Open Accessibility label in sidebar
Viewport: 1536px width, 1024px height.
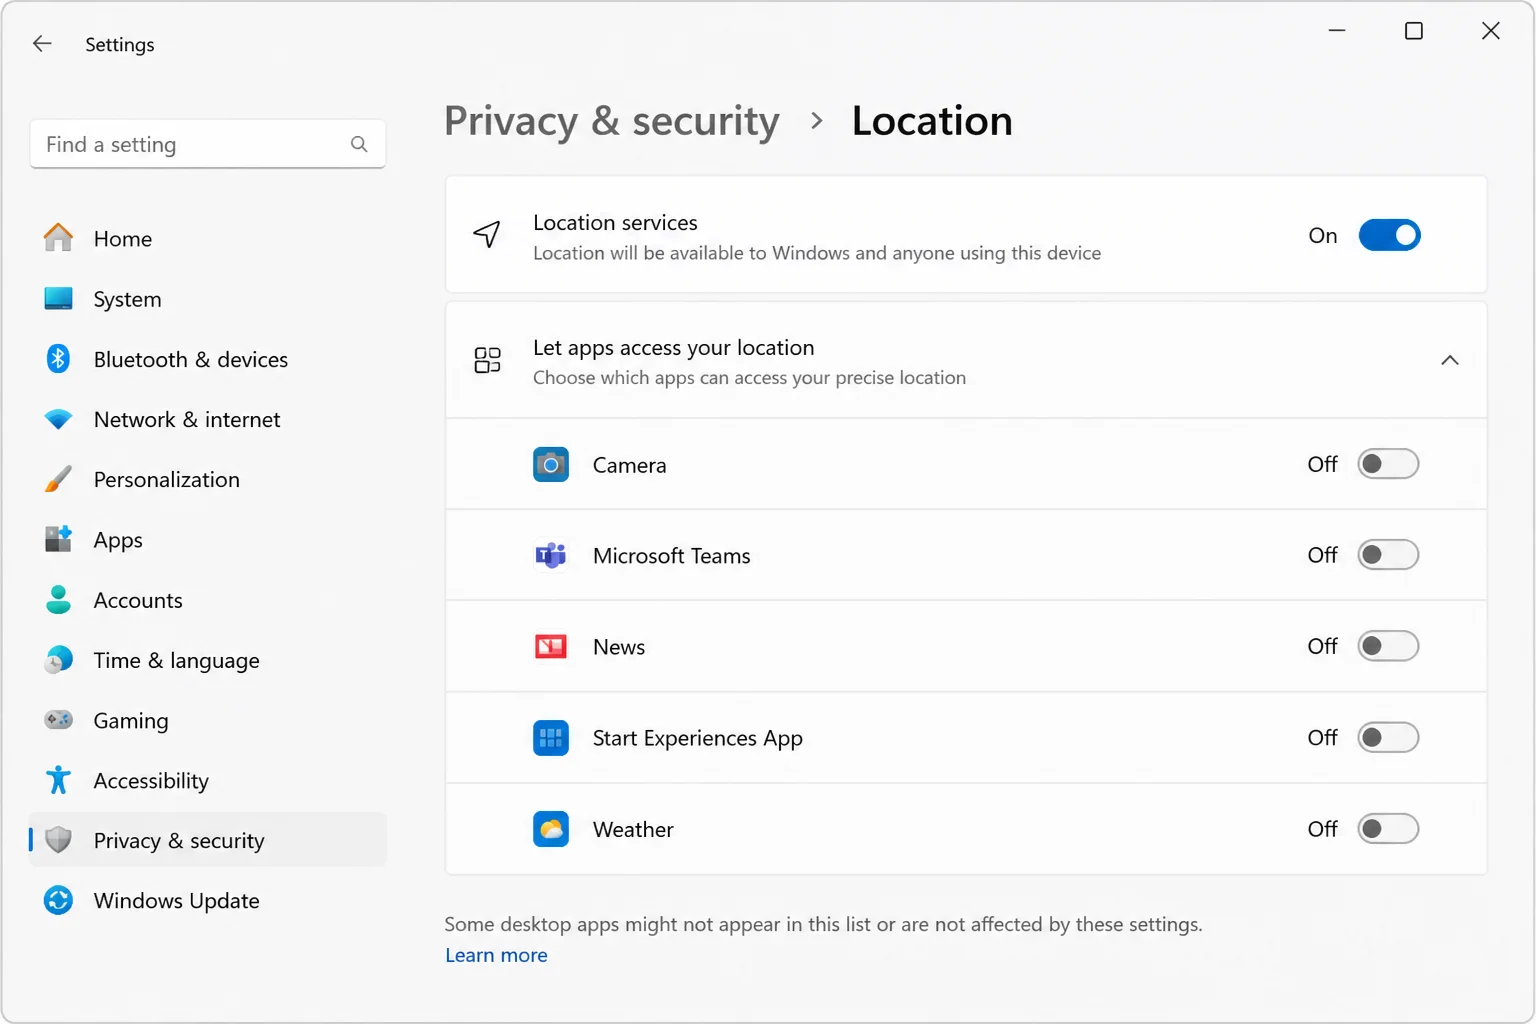coord(151,781)
